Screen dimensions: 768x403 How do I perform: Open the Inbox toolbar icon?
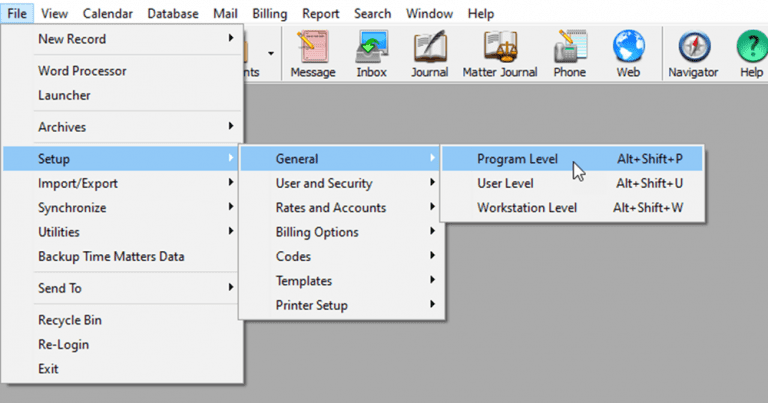pos(371,53)
